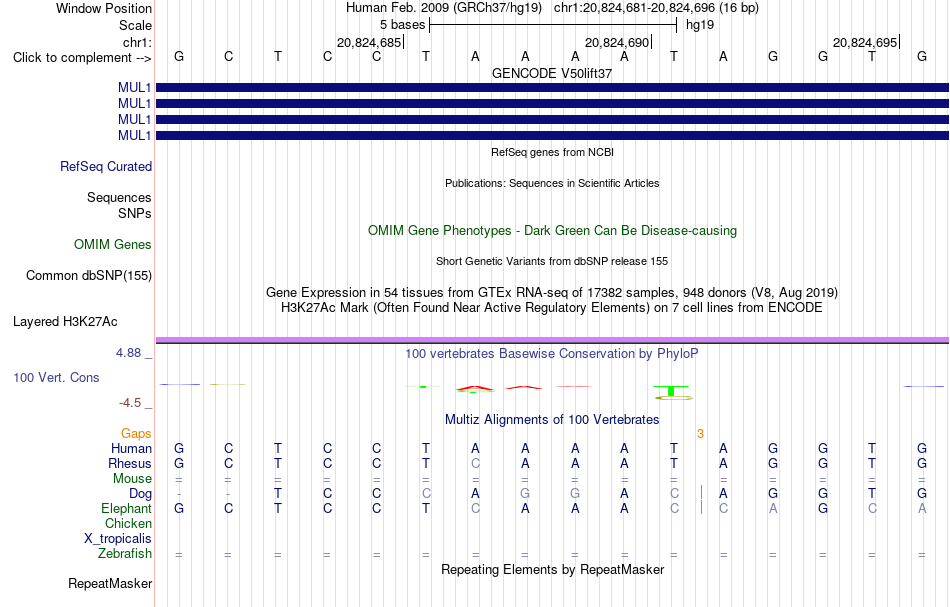This screenshot has width=950, height=607.
Task: Click the -4.5 conservation scale value
Action: [130, 403]
